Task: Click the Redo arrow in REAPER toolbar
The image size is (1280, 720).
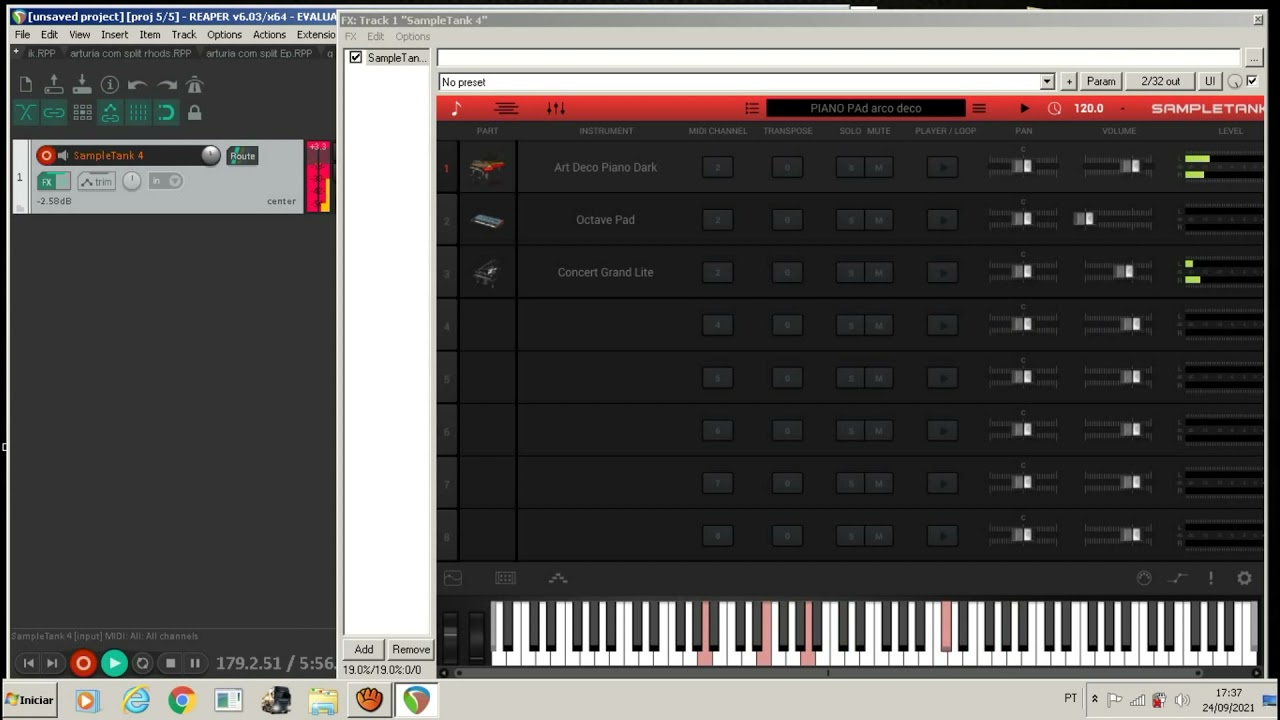Action: pyautogui.click(x=167, y=85)
